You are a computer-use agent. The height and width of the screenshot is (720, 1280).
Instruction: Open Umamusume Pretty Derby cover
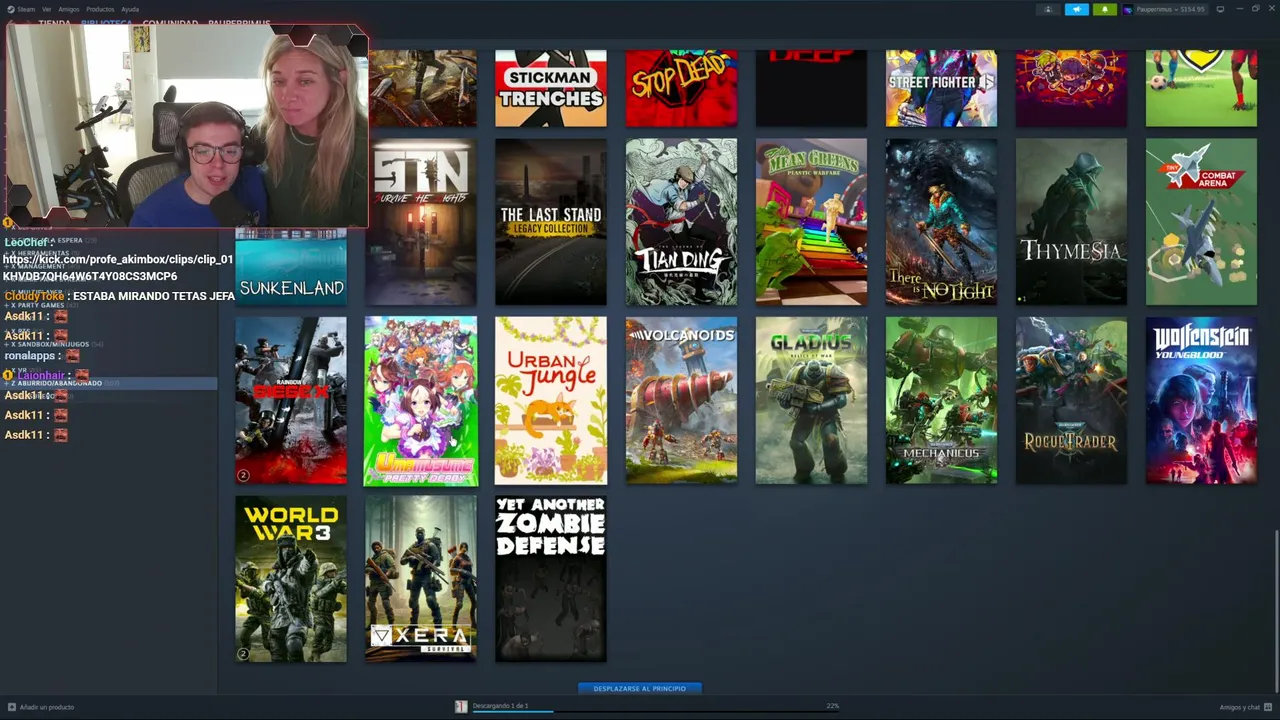(x=421, y=401)
